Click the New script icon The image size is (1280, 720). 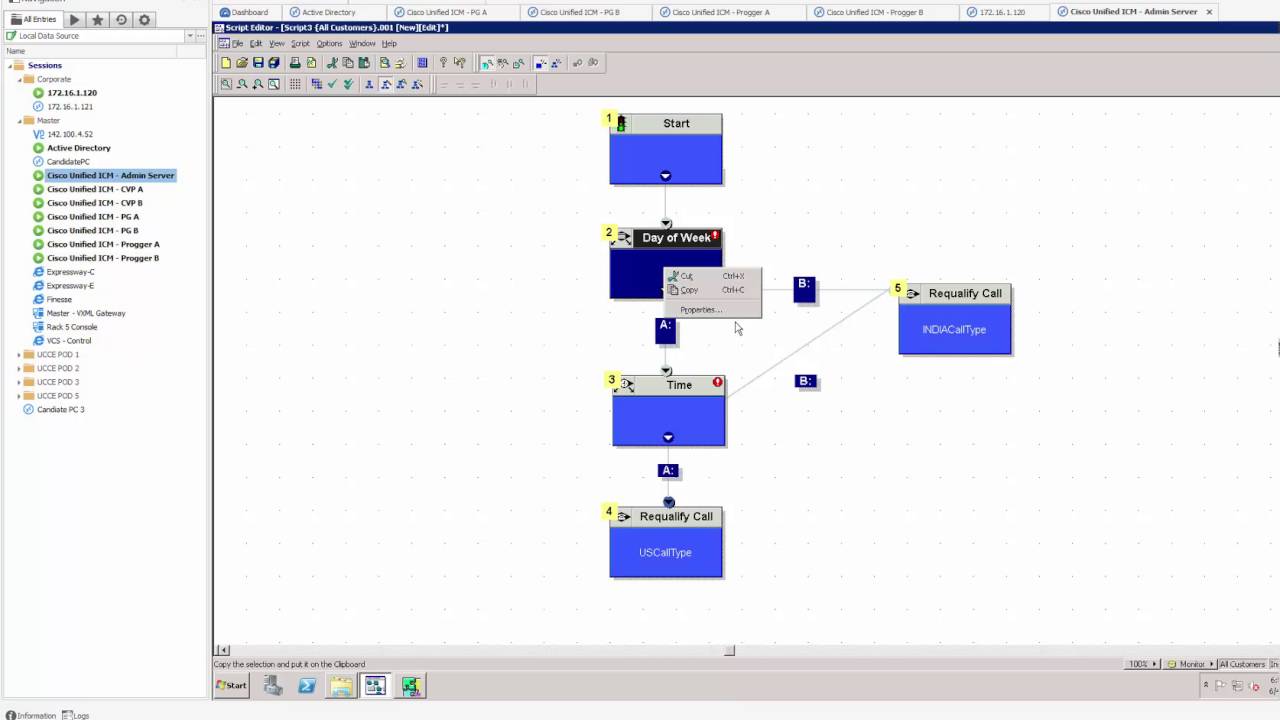[226, 63]
